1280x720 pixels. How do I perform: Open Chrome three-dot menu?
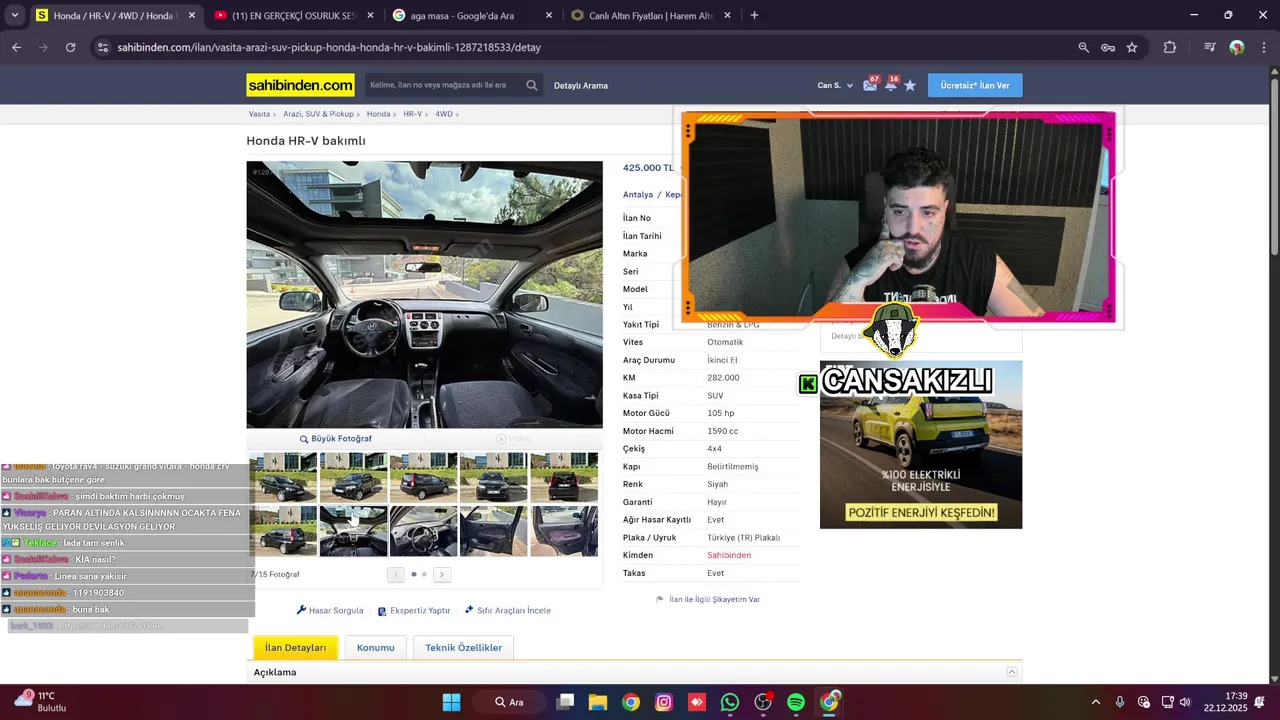1262,47
